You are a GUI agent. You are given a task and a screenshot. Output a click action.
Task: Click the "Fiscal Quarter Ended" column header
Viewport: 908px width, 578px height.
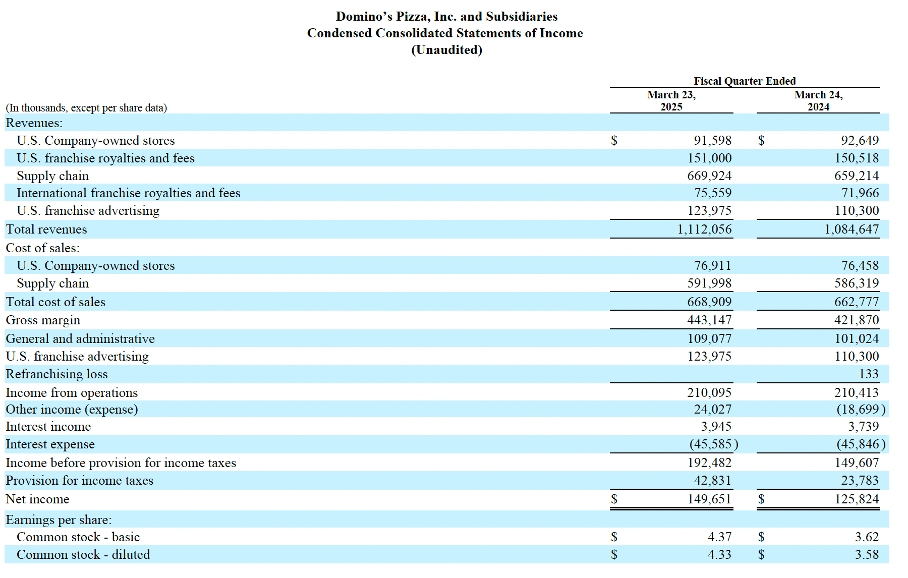[744, 81]
